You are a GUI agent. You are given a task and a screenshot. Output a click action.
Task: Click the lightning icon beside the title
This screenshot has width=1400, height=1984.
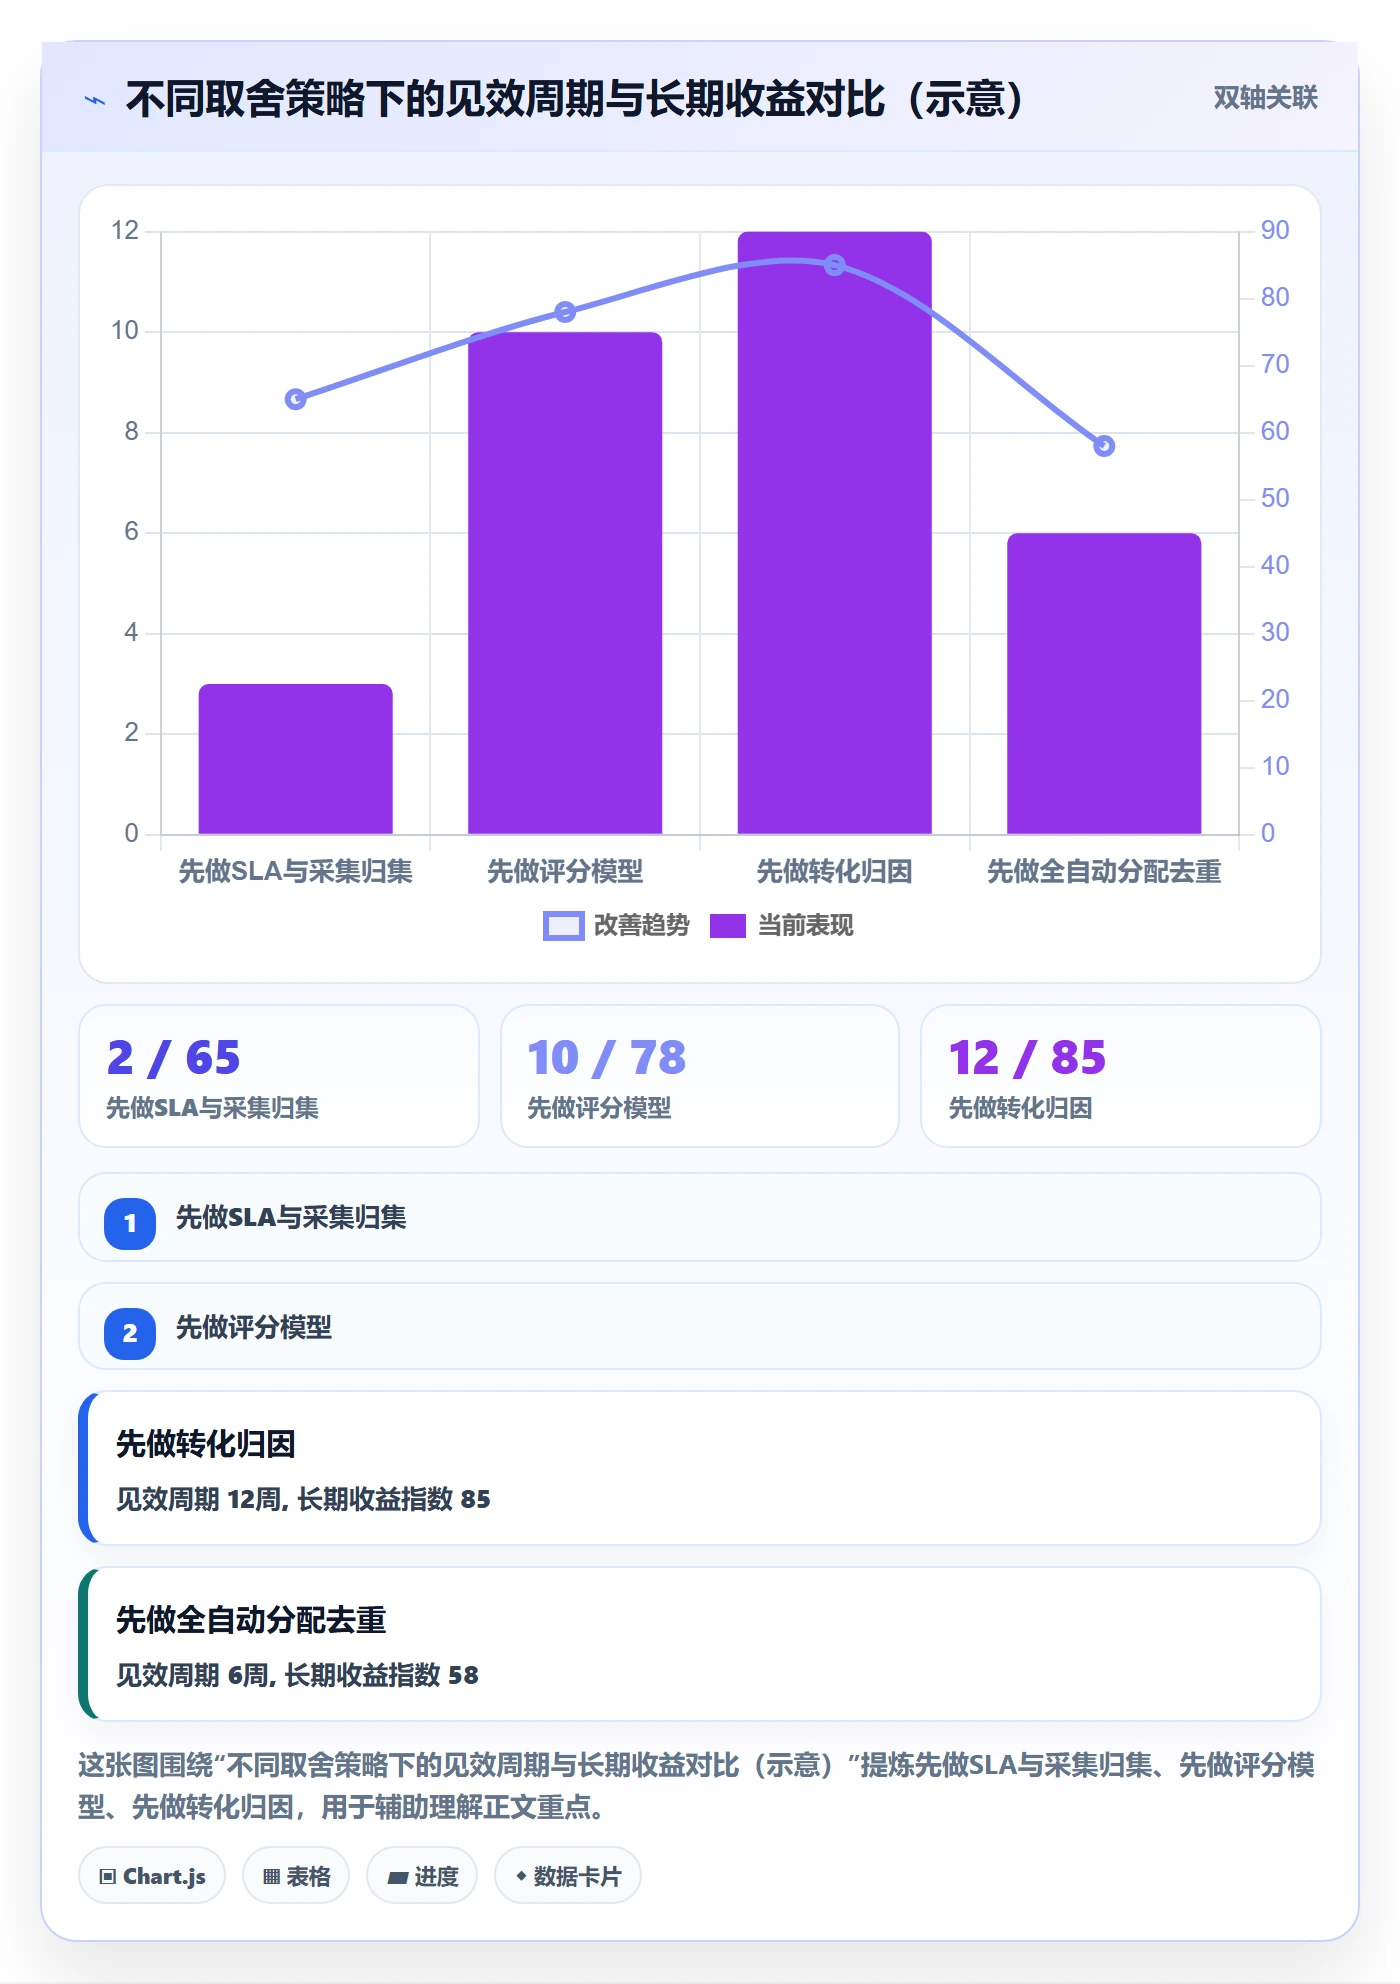click(x=95, y=100)
